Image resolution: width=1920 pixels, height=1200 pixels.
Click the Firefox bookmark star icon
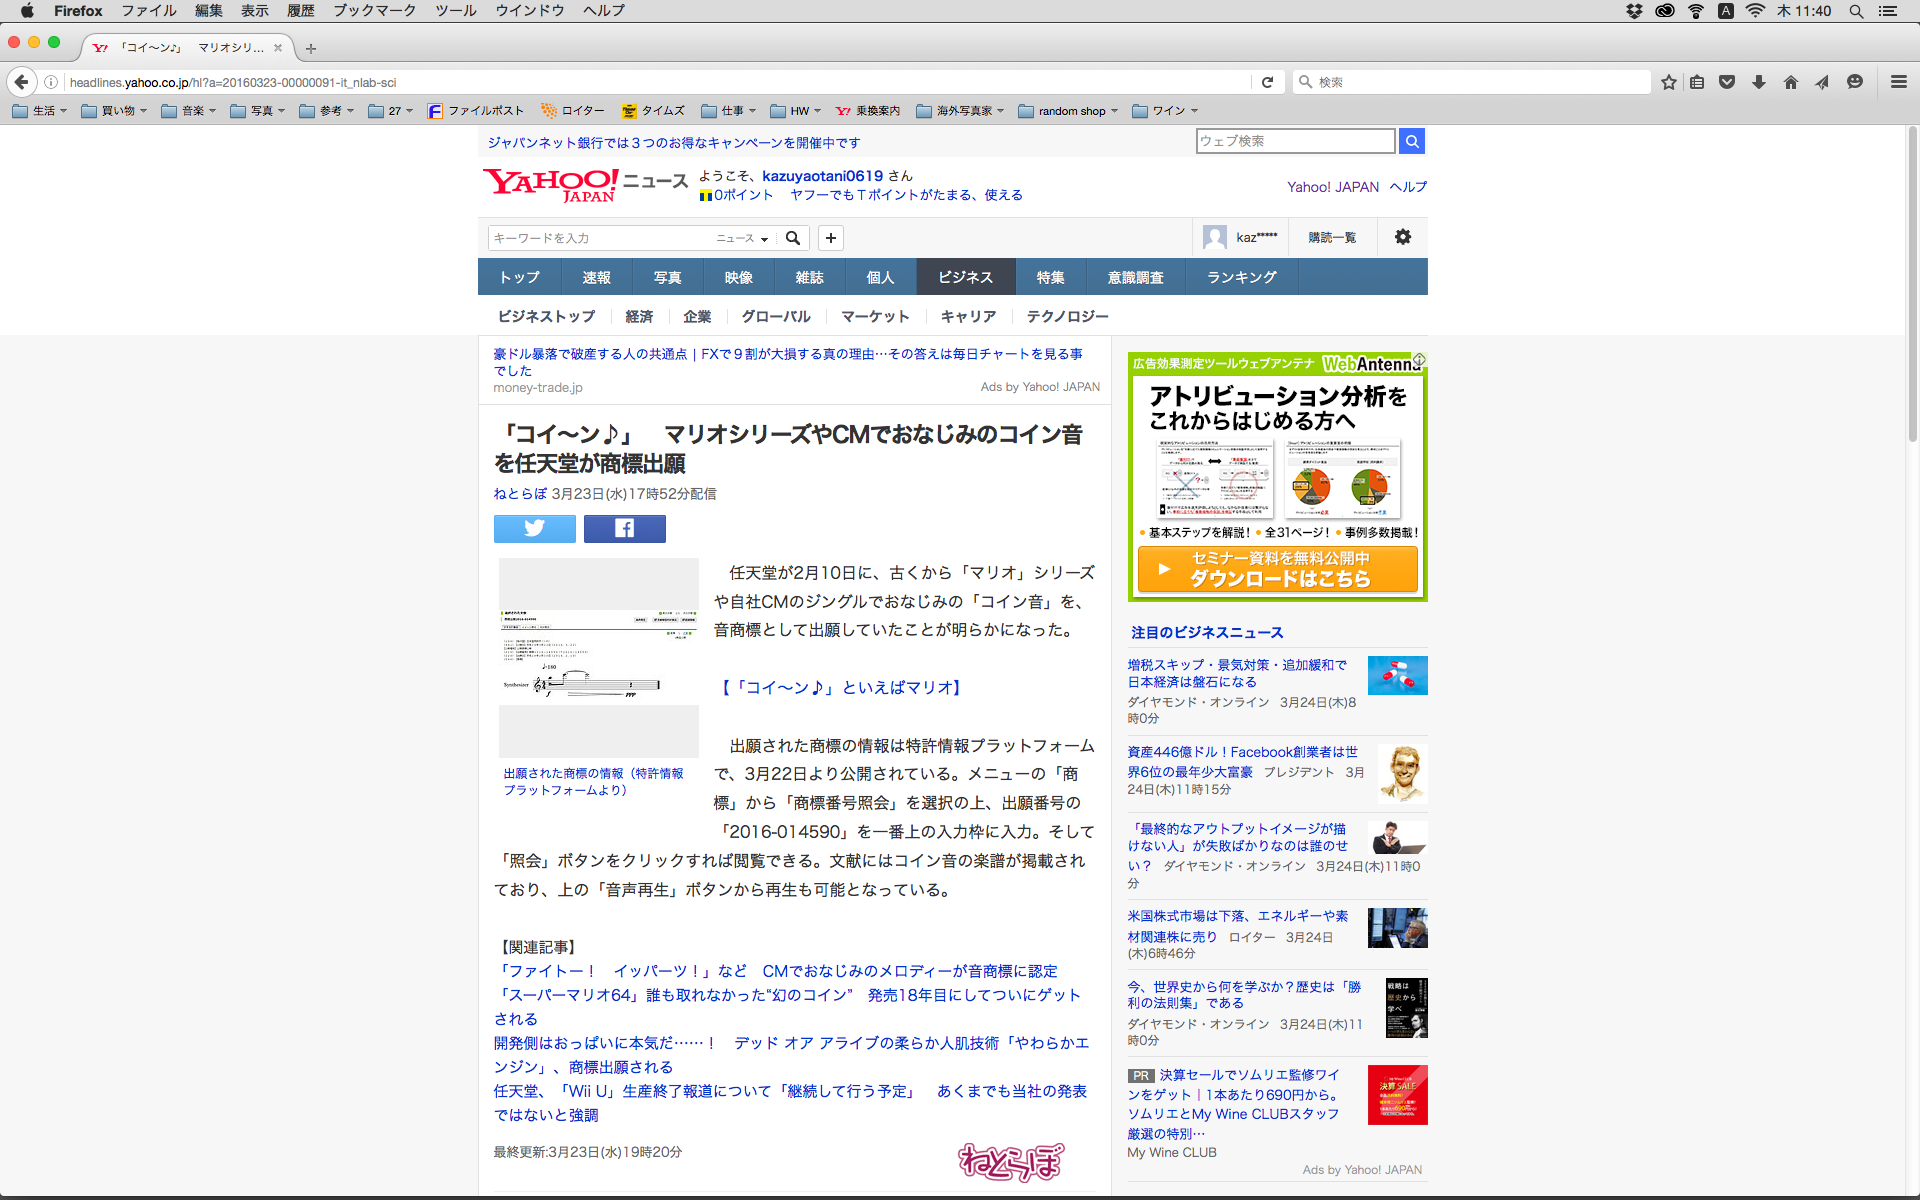tap(1668, 82)
